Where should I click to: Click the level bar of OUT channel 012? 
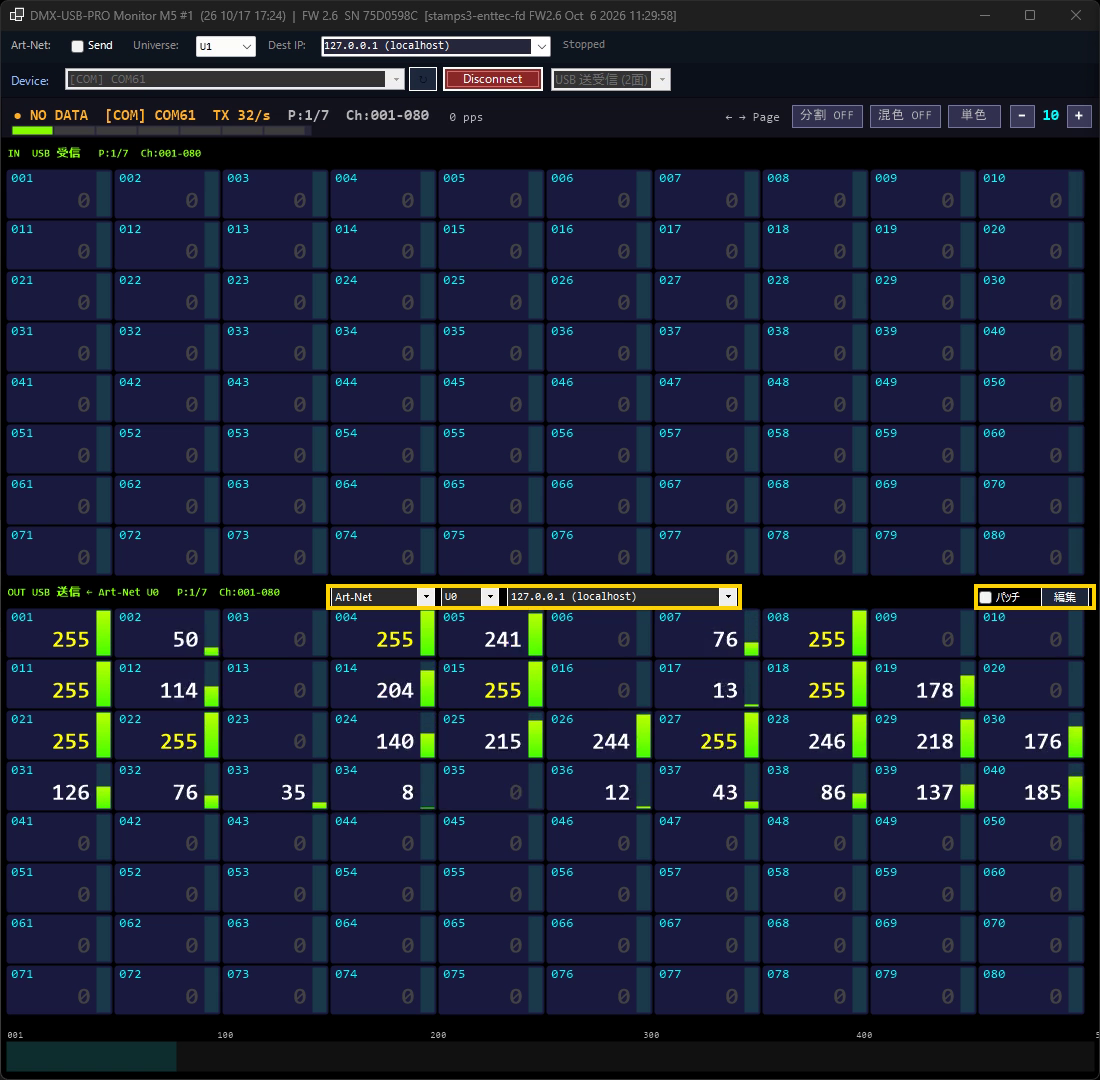pos(211,684)
